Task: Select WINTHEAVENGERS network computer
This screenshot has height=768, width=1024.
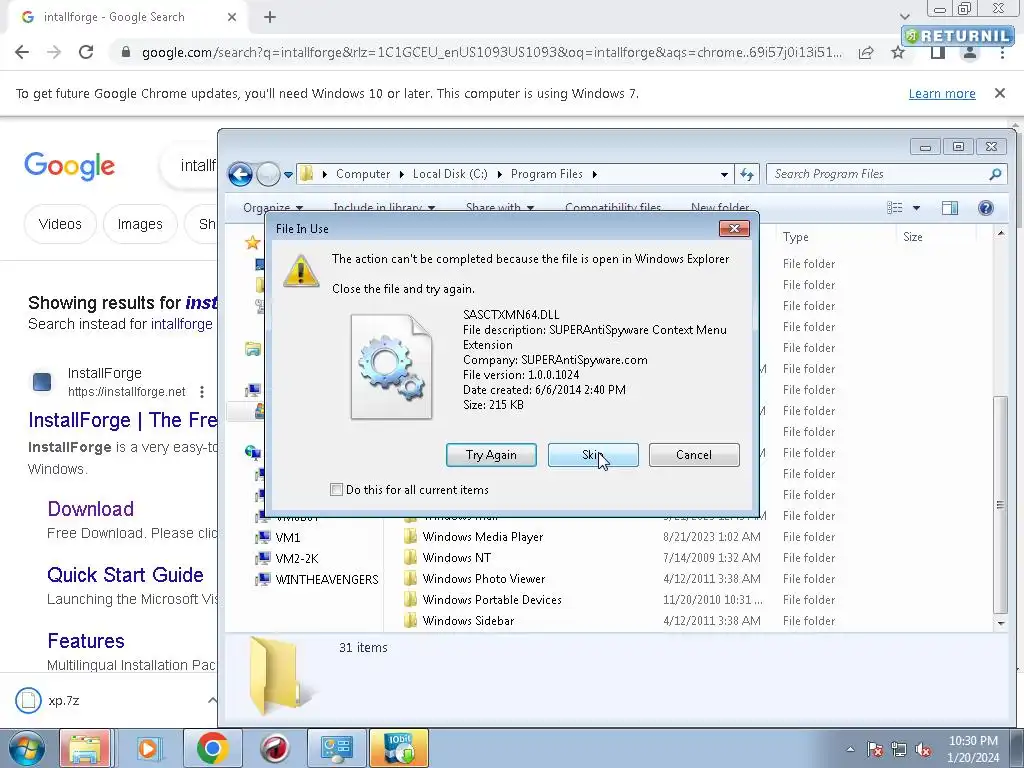Action: click(x=327, y=579)
